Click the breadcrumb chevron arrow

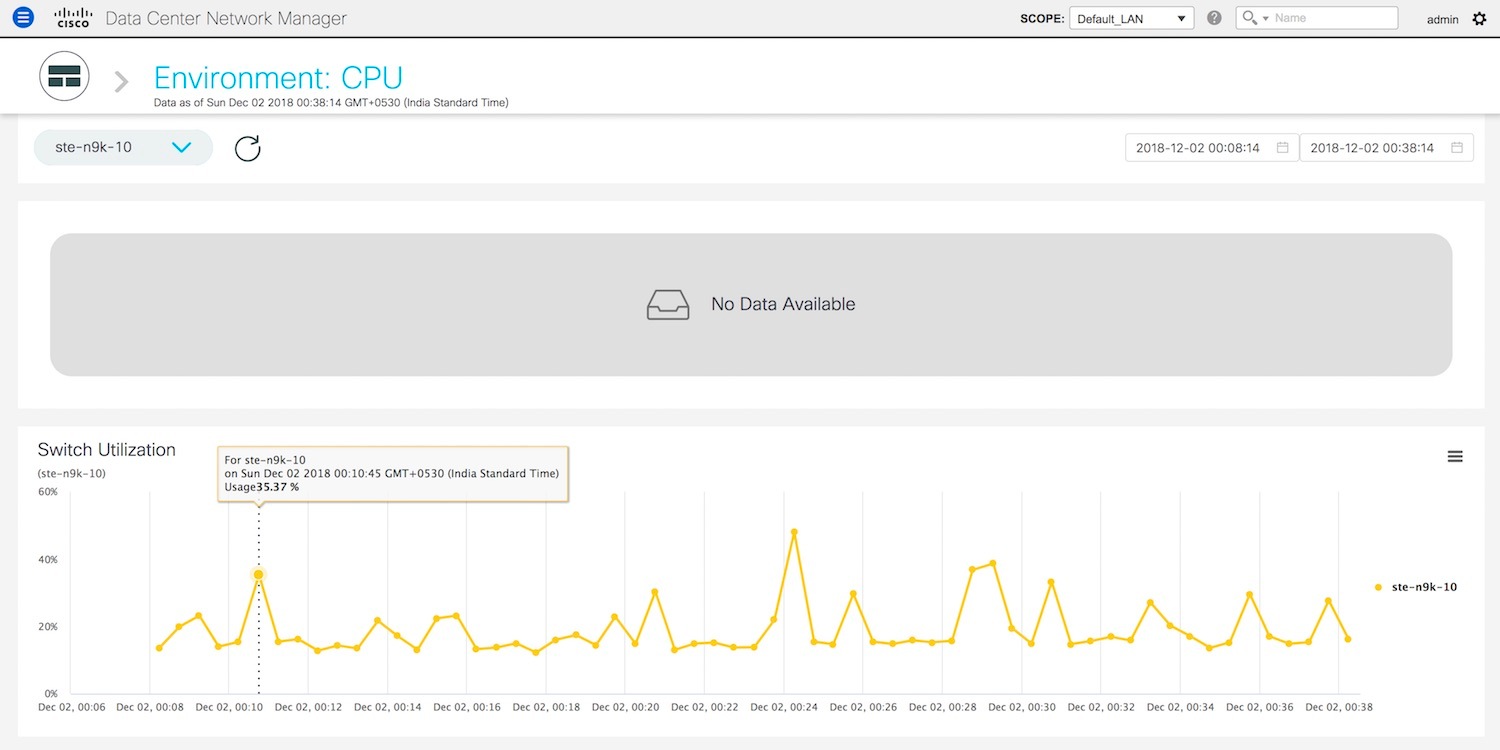click(x=121, y=81)
